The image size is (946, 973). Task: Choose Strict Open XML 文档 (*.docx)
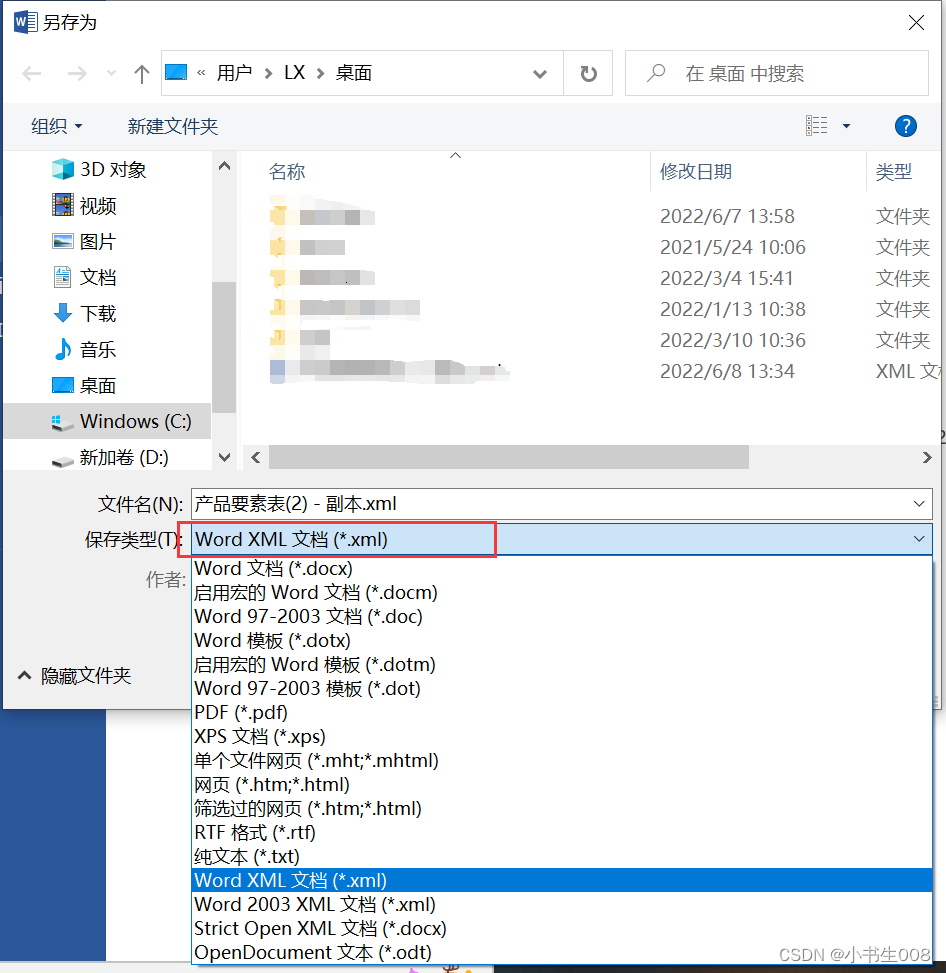[x=562, y=928]
